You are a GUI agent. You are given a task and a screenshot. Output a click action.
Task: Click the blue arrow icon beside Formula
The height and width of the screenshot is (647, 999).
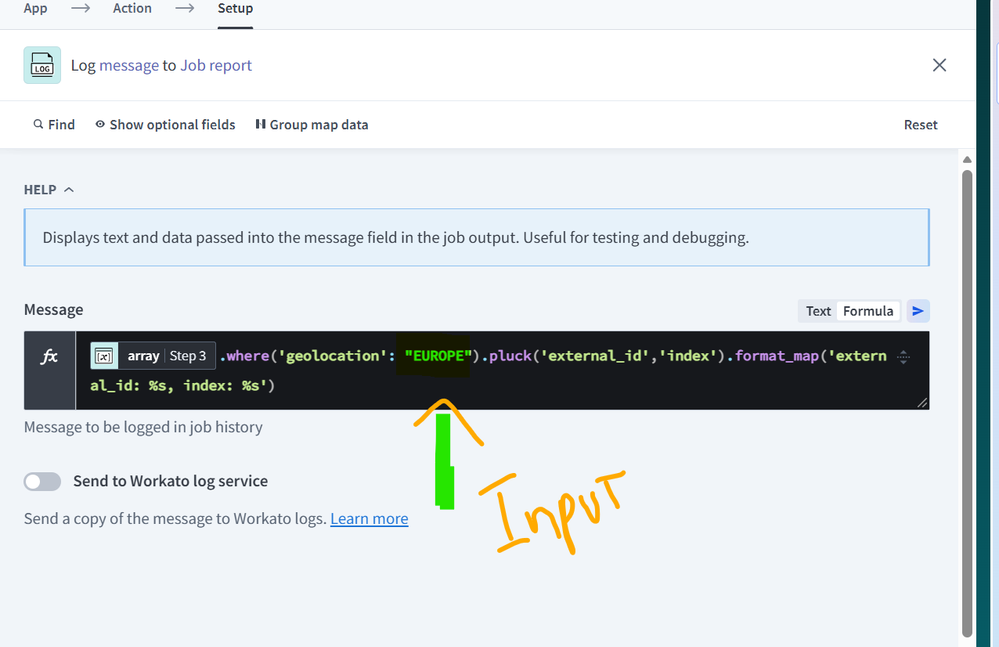(918, 311)
